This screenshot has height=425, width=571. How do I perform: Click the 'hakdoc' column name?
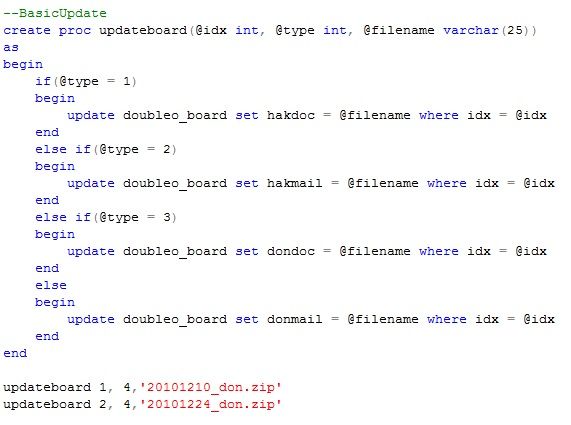click(x=291, y=115)
